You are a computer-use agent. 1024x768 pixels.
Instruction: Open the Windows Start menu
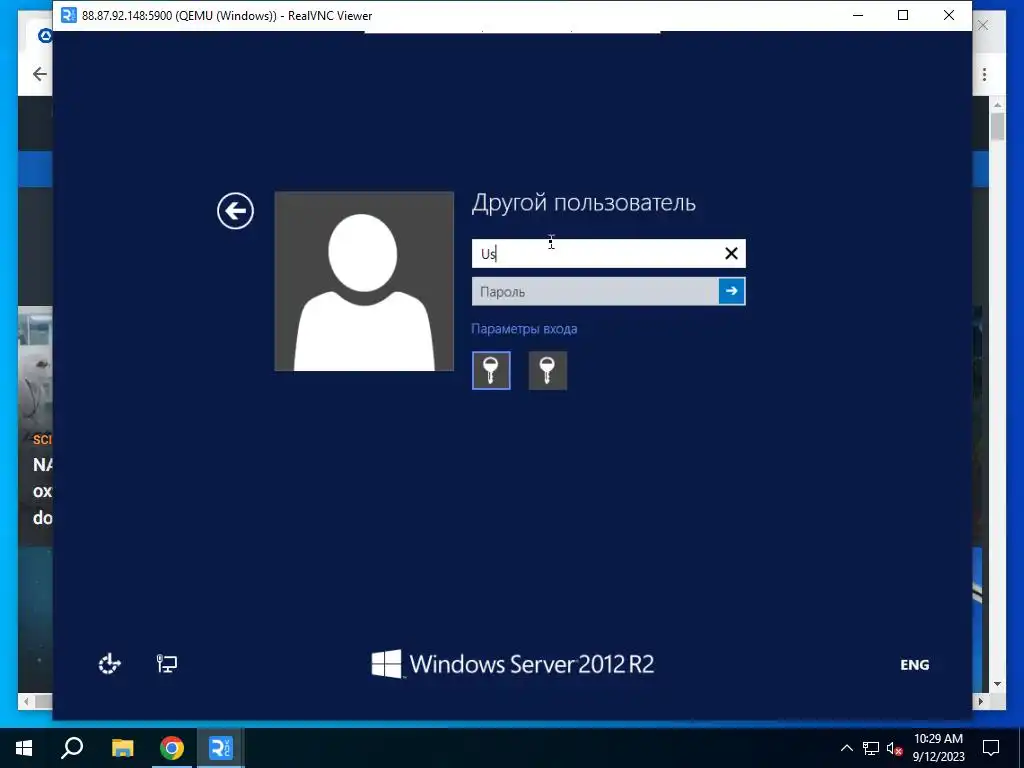24,748
